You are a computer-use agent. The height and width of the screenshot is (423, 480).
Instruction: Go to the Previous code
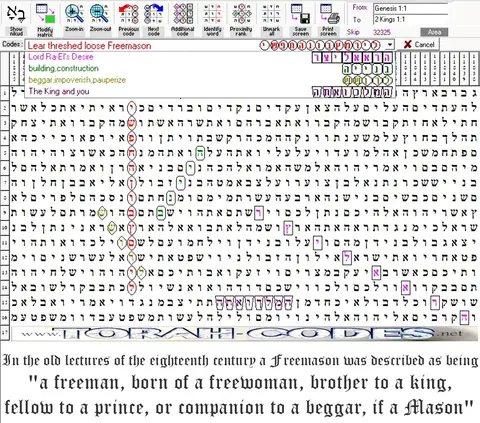coord(129,19)
